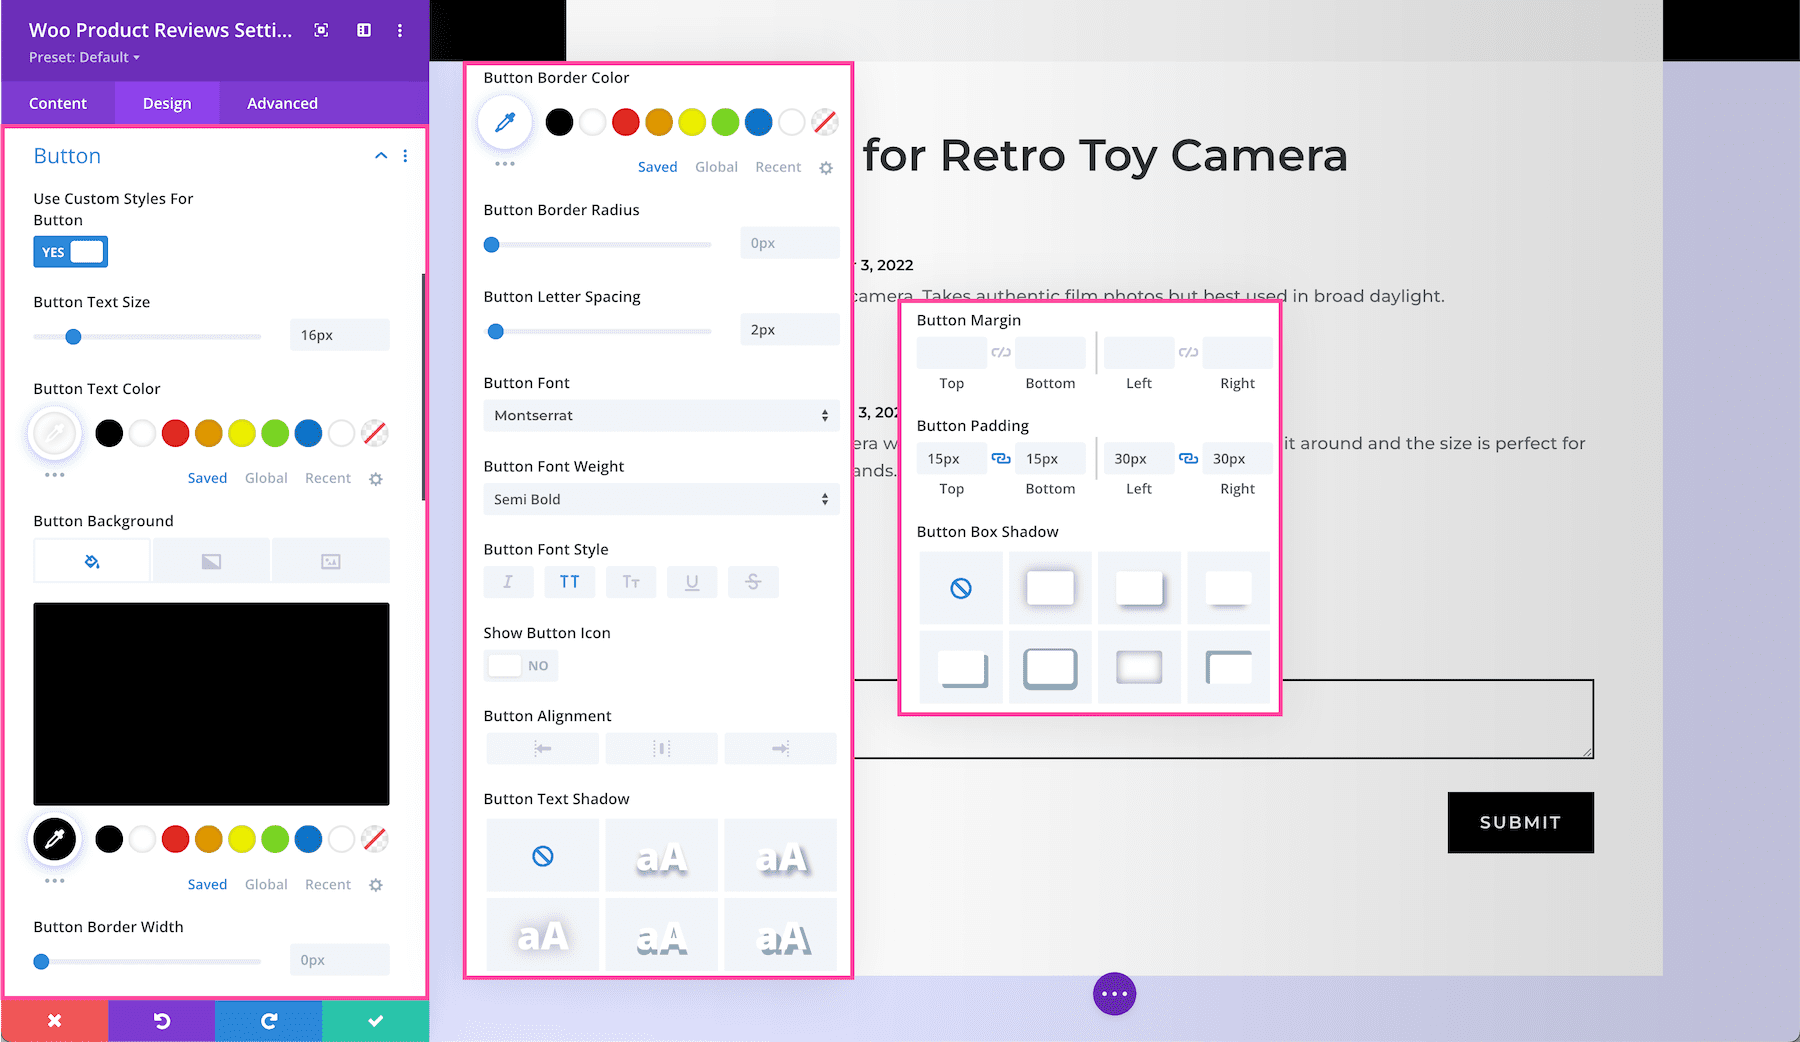The width and height of the screenshot is (1800, 1042).
Task: Open the Button Font Weight dropdown
Action: [660, 499]
